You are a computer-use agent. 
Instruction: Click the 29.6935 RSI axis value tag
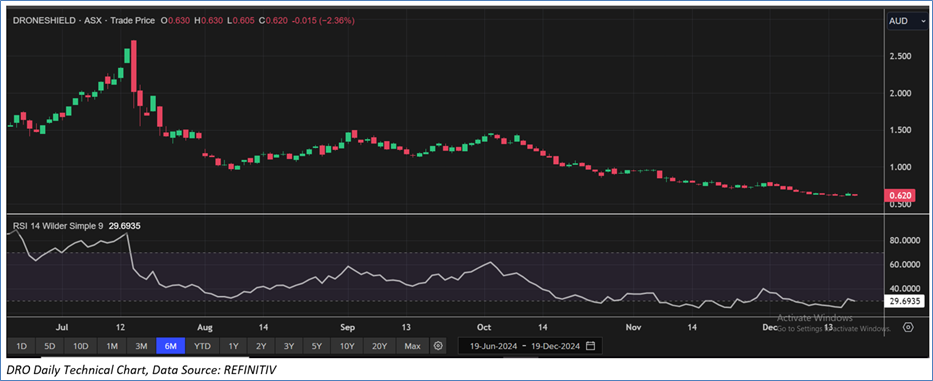(x=905, y=302)
